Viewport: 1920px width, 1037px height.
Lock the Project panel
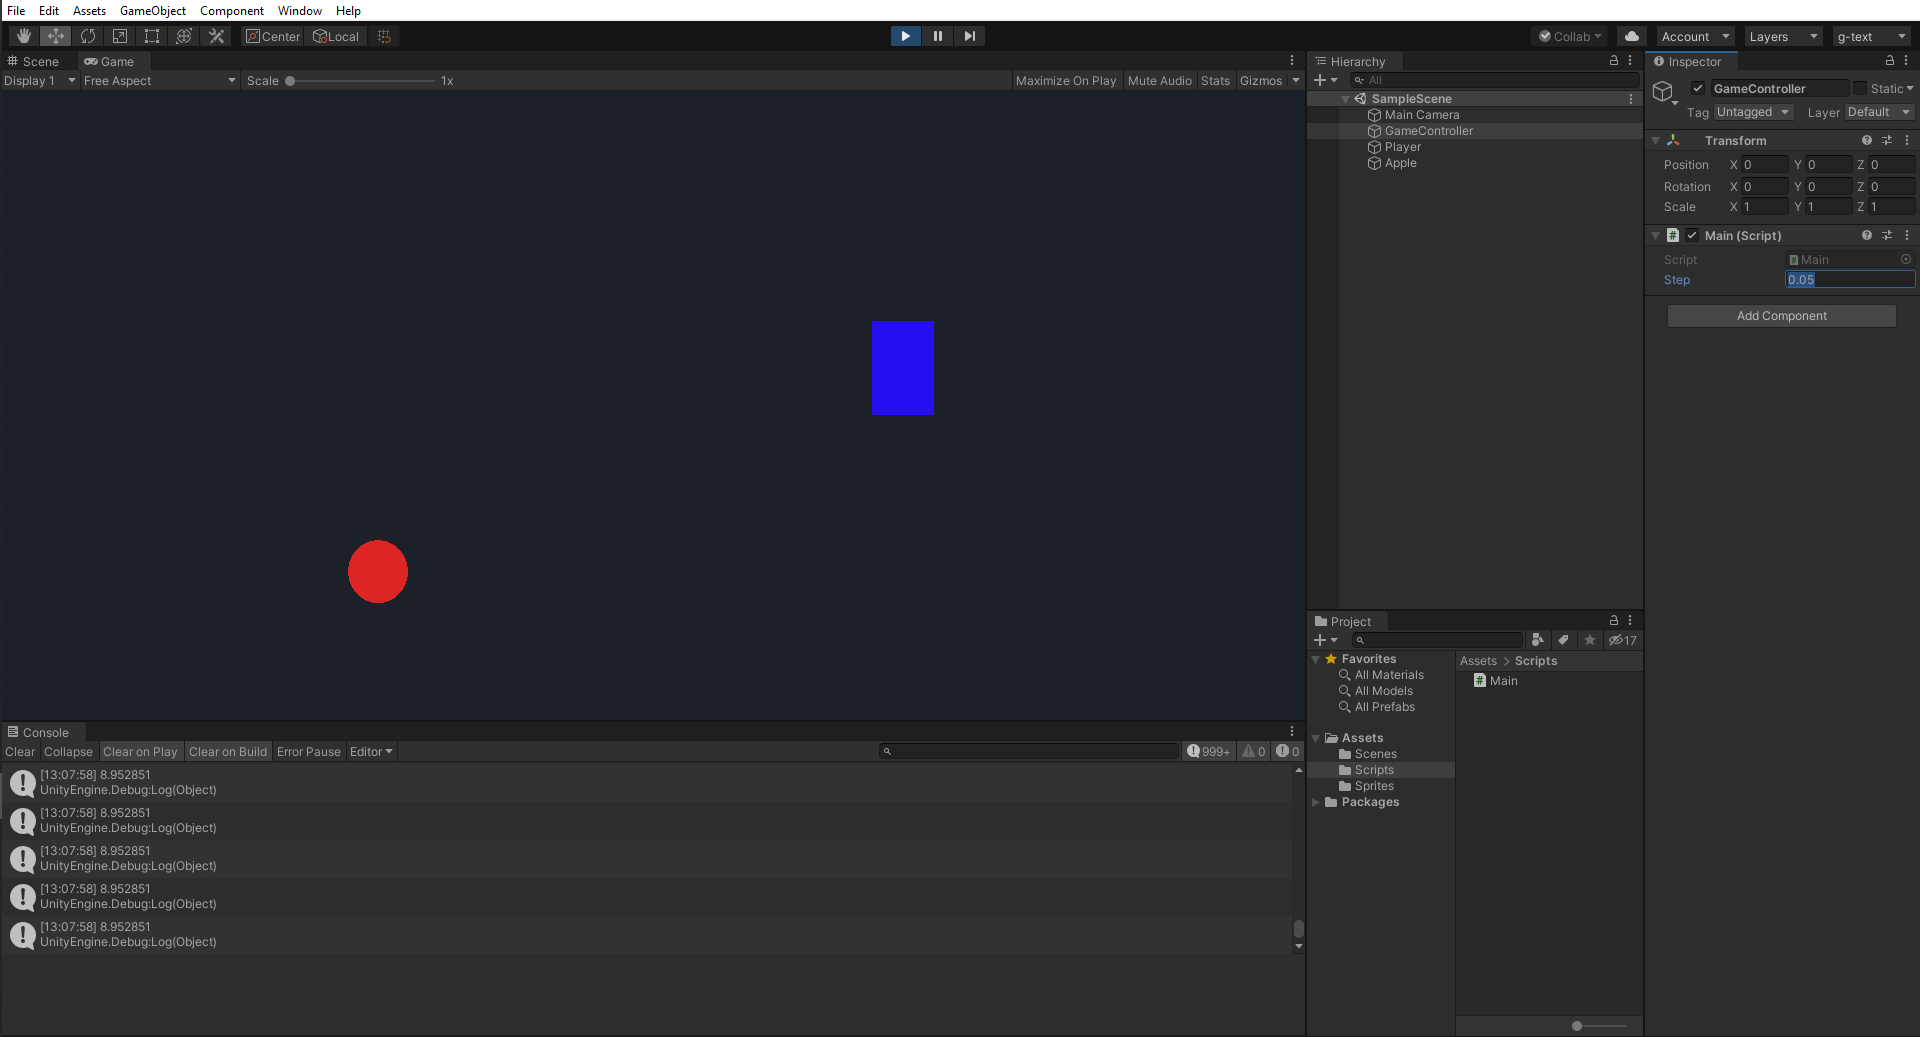[1613, 621]
